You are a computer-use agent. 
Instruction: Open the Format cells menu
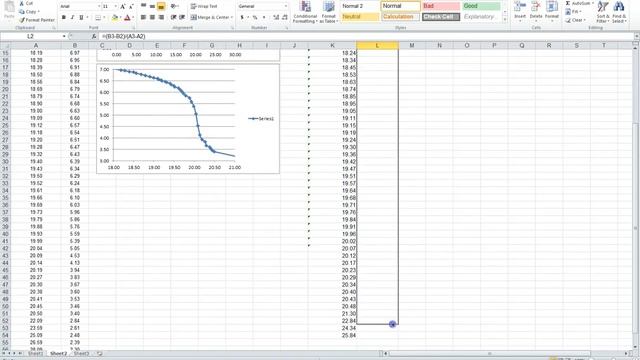tap(552, 11)
